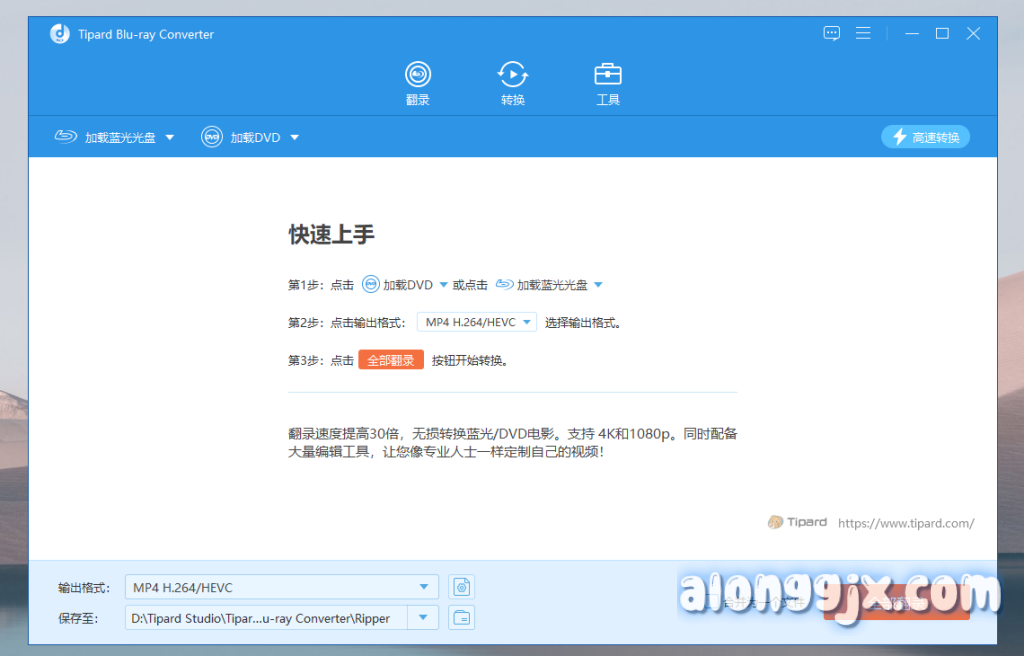Open output format settings icon beside 输出格式
This screenshot has width=1024, height=656.
461,587
